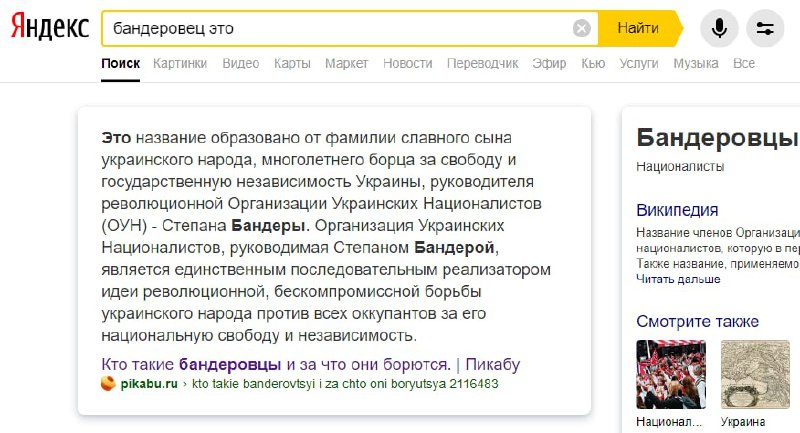Screen dimensions: 800x433
Task: Open the Национал... crowd thumbnail
Action: [x=671, y=374]
